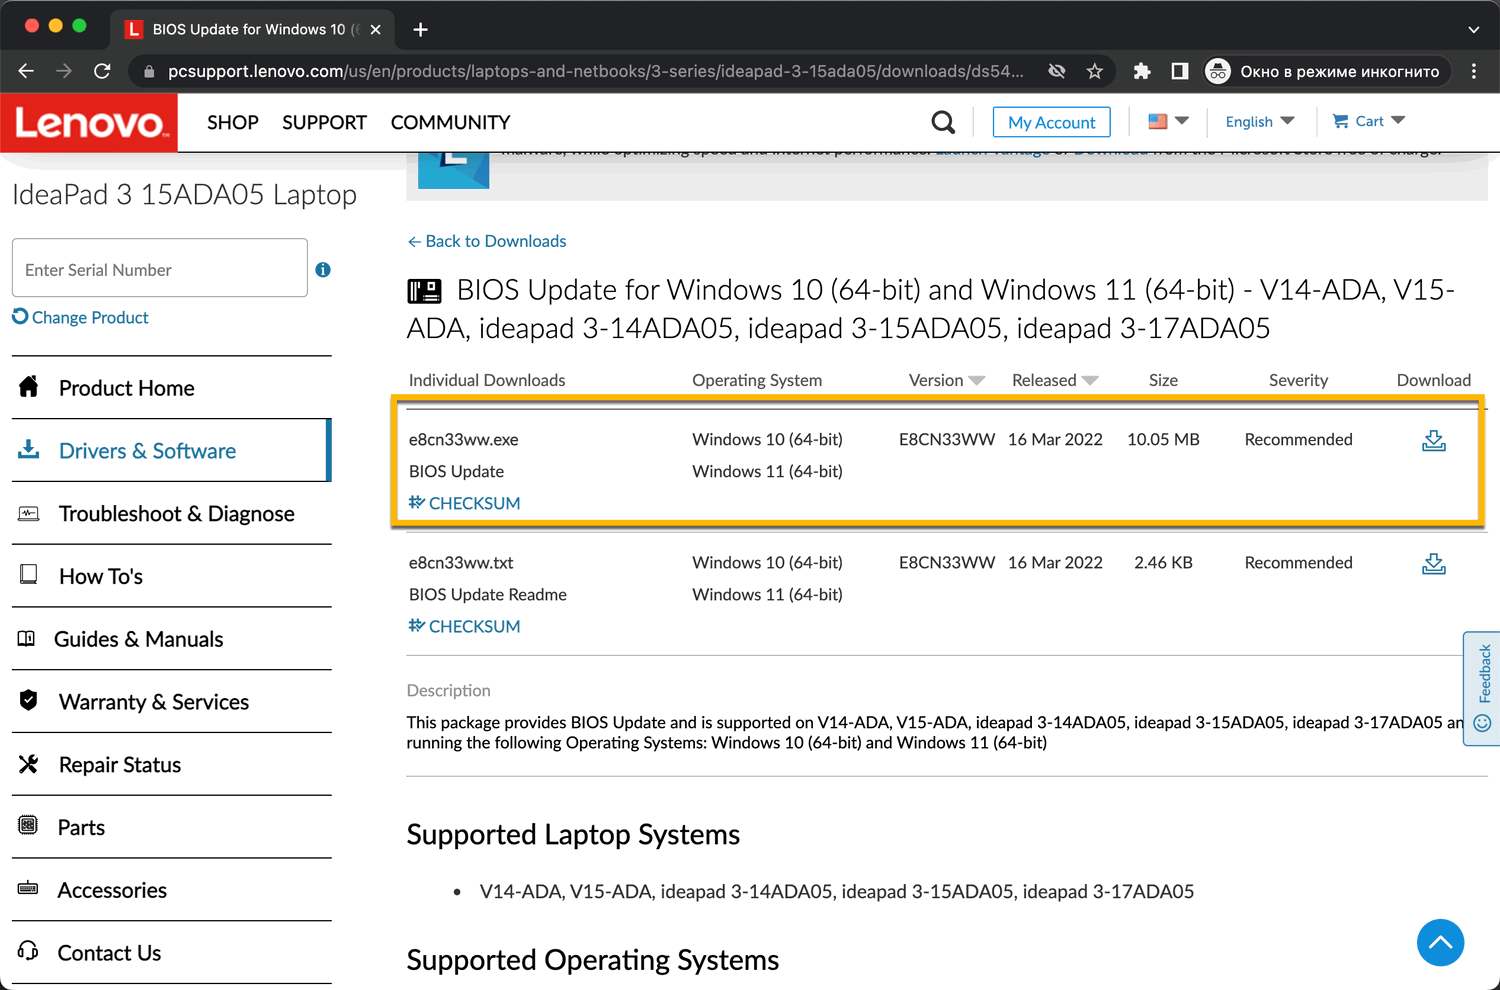Reload the page
This screenshot has height=990, width=1500.
[x=102, y=71]
